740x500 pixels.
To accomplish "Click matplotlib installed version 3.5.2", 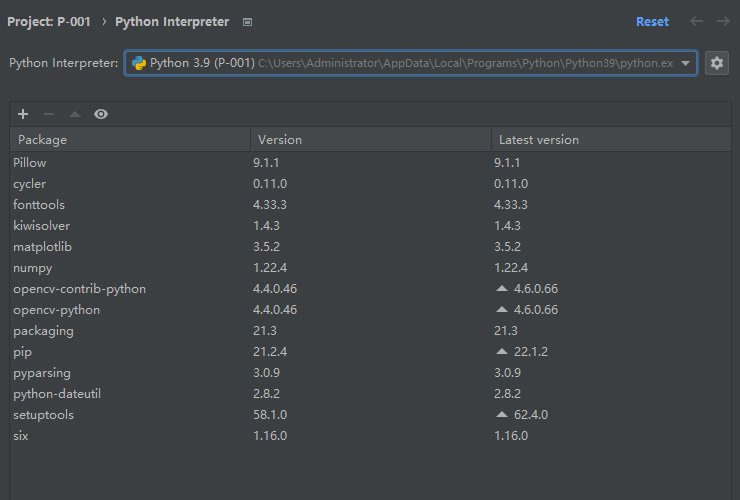I will (x=266, y=246).
